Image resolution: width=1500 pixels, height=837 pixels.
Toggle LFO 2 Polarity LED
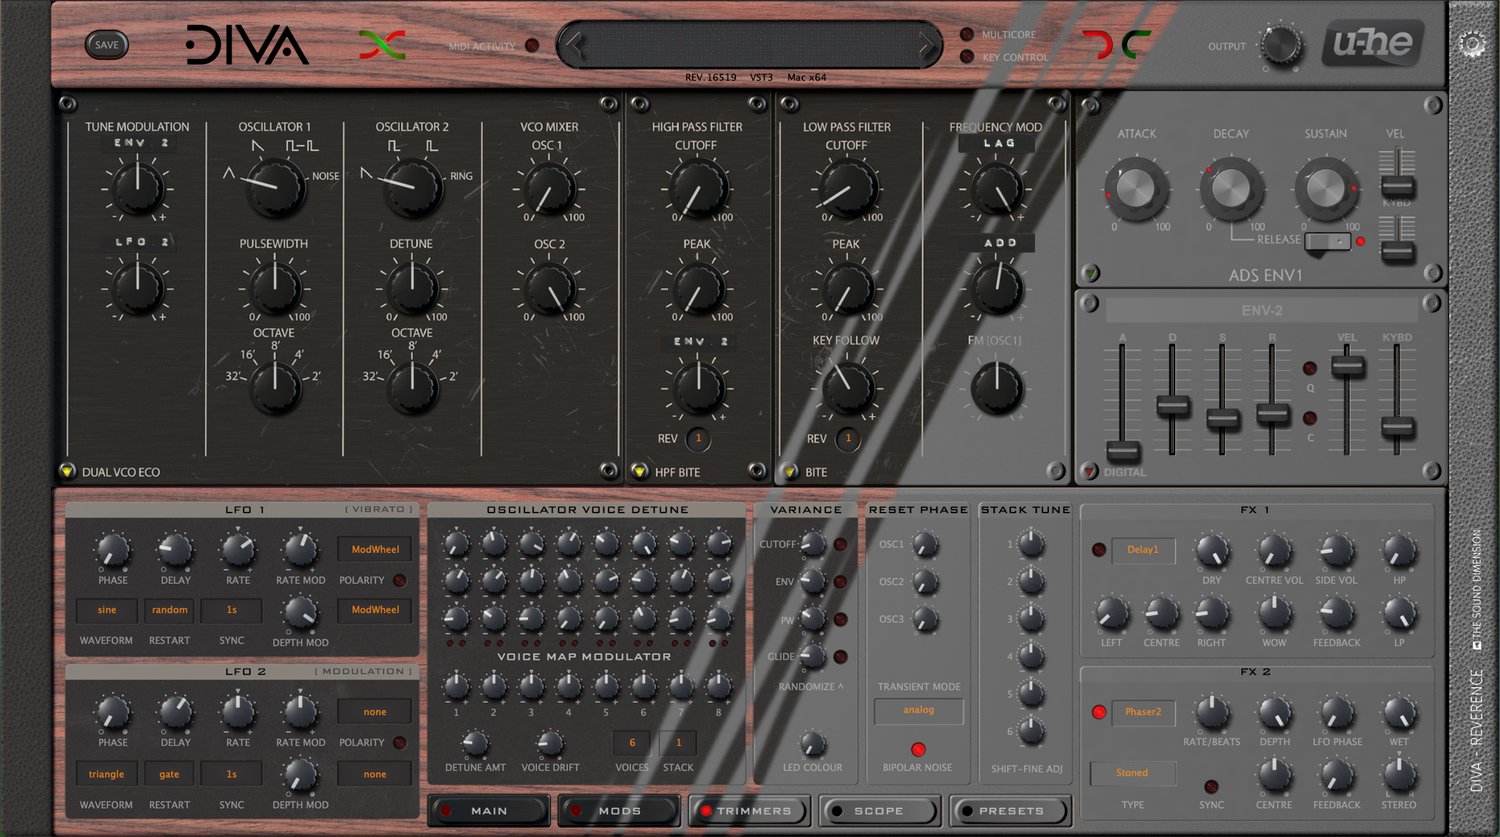[x=399, y=742]
